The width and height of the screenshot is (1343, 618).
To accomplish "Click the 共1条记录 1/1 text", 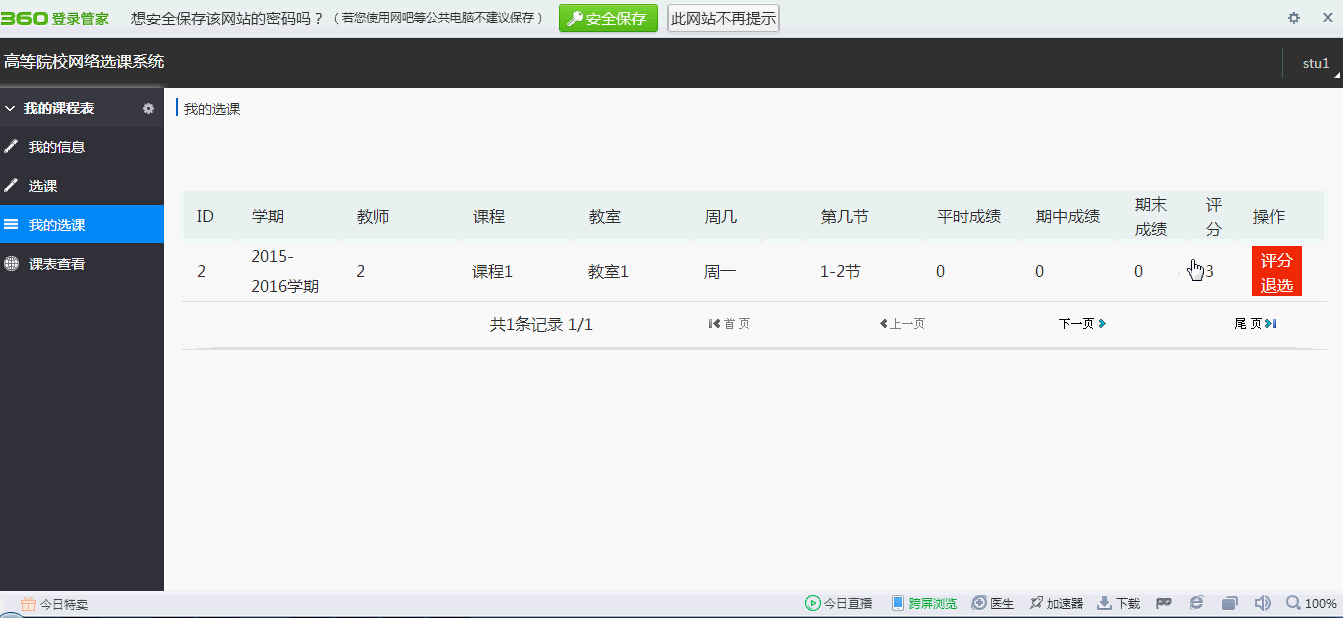I will tap(541, 324).
